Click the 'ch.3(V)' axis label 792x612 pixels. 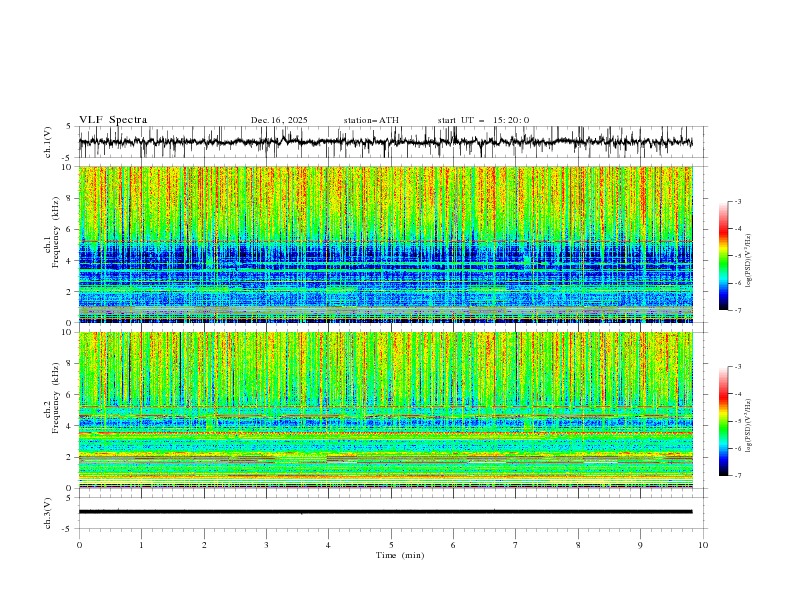point(48,513)
